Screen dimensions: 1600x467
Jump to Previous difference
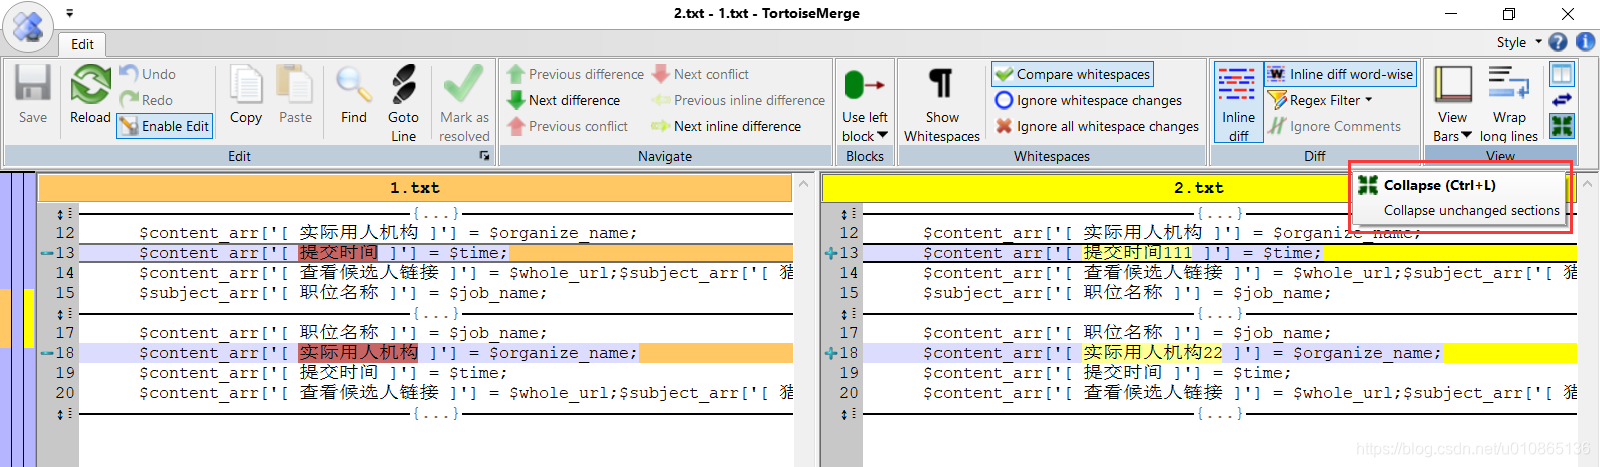point(575,74)
